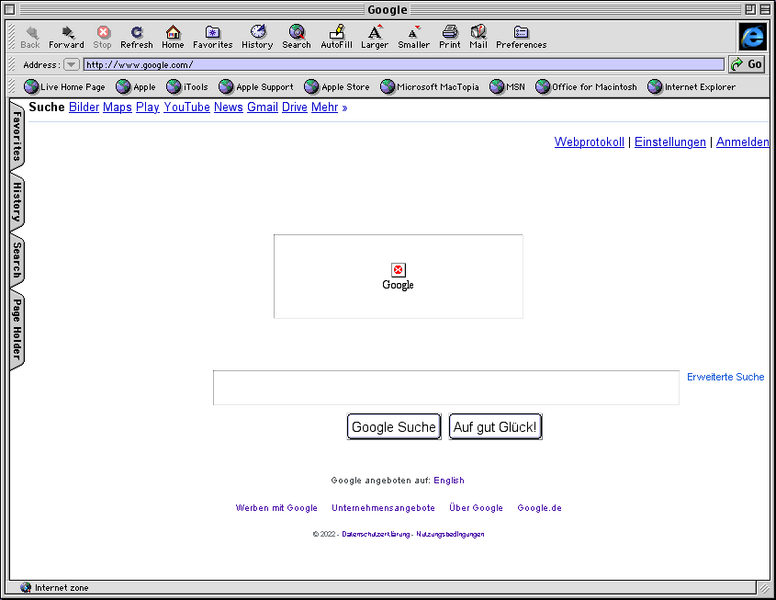Click the Forward arrow icon
Screen dimensions: 776x600
[68, 33]
